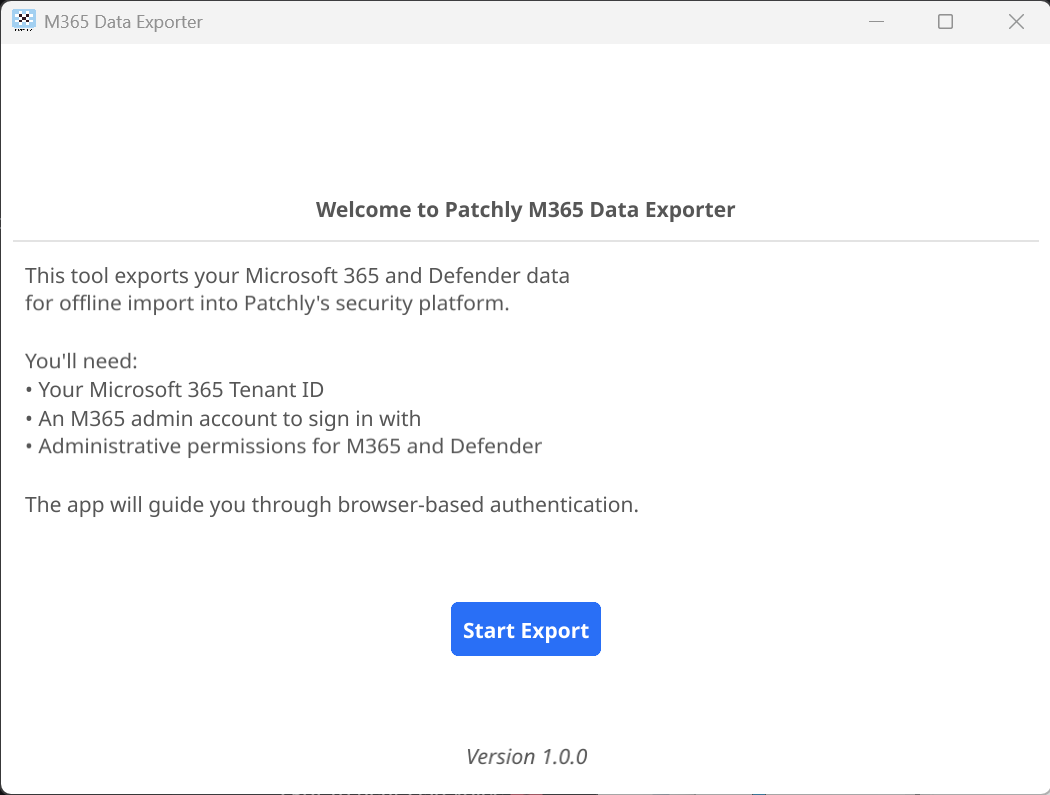Close the M365 Data Exporter window

pos(1016,21)
